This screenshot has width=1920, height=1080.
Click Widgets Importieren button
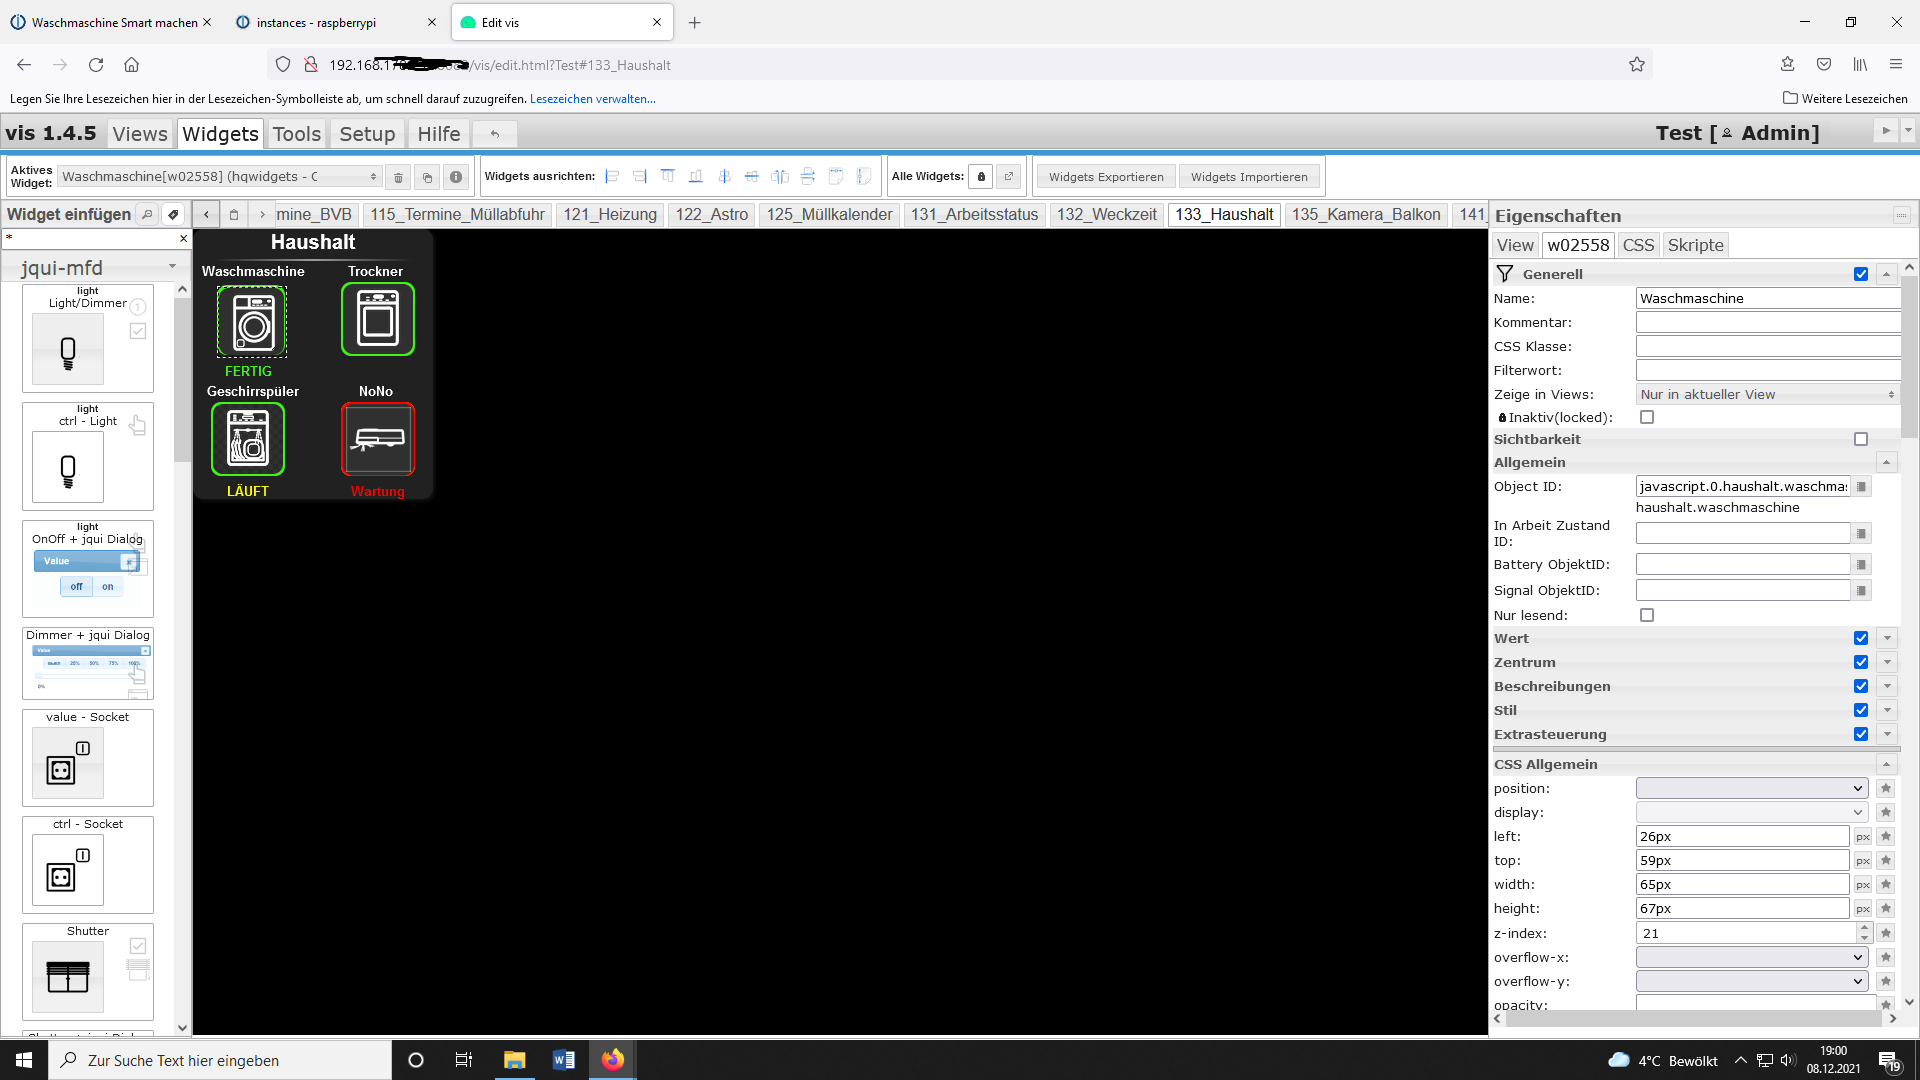[1249, 177]
